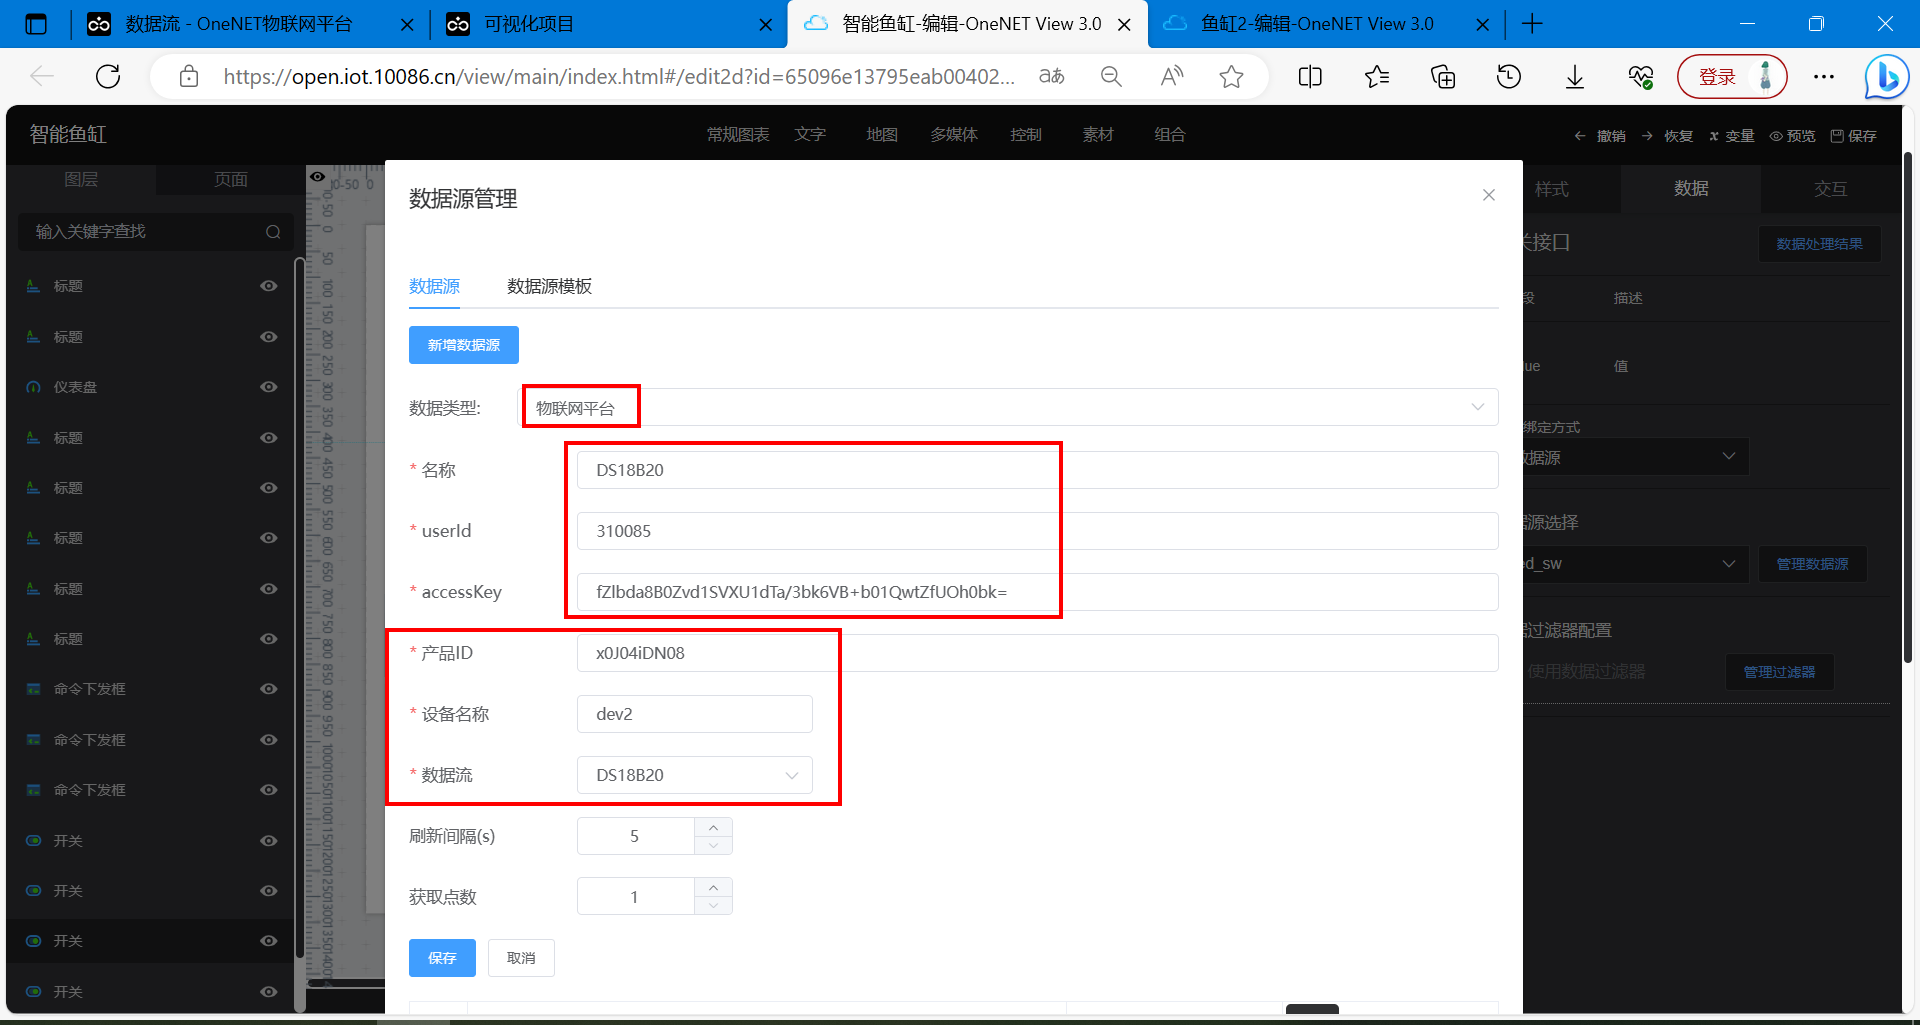Toggle visibility of second 开关 layer

pyautogui.click(x=269, y=891)
